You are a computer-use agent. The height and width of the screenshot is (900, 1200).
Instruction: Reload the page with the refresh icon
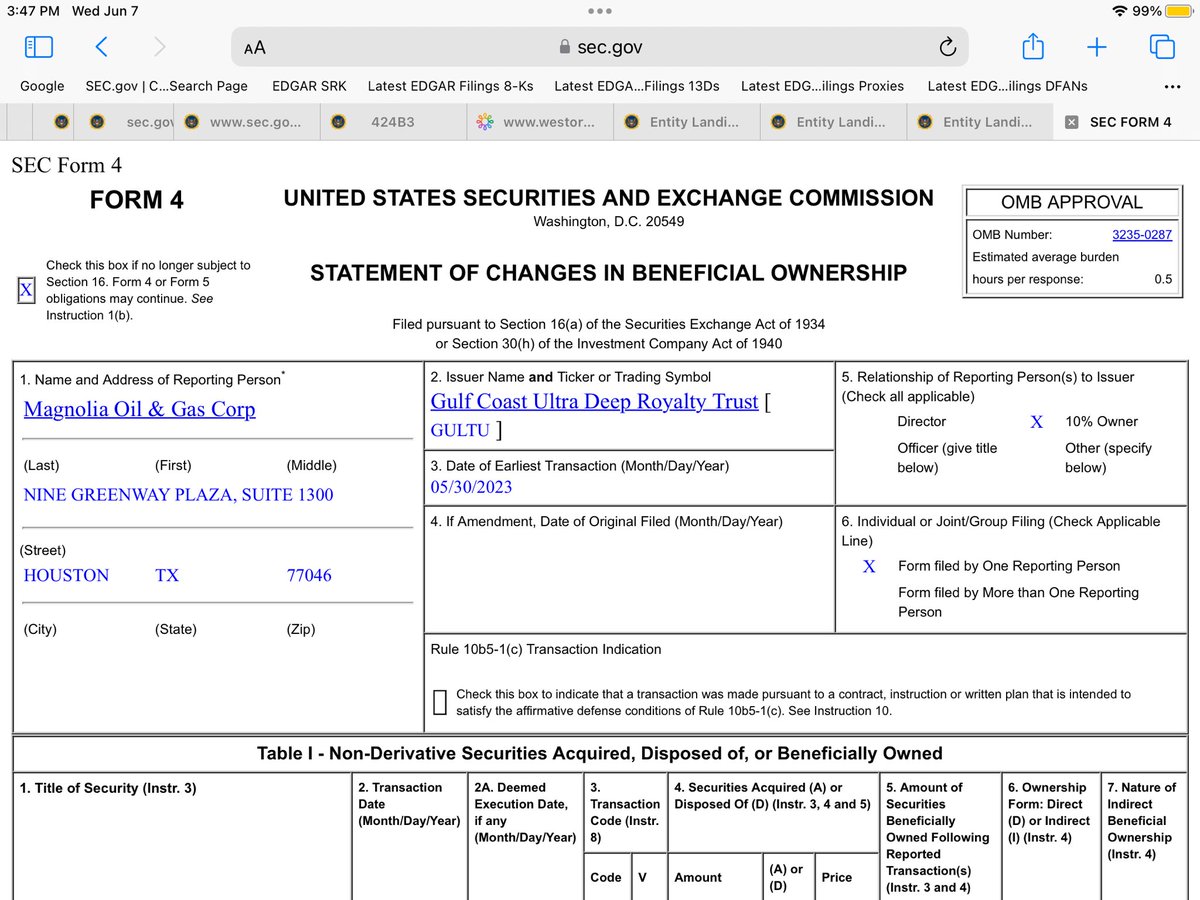[x=947, y=47]
